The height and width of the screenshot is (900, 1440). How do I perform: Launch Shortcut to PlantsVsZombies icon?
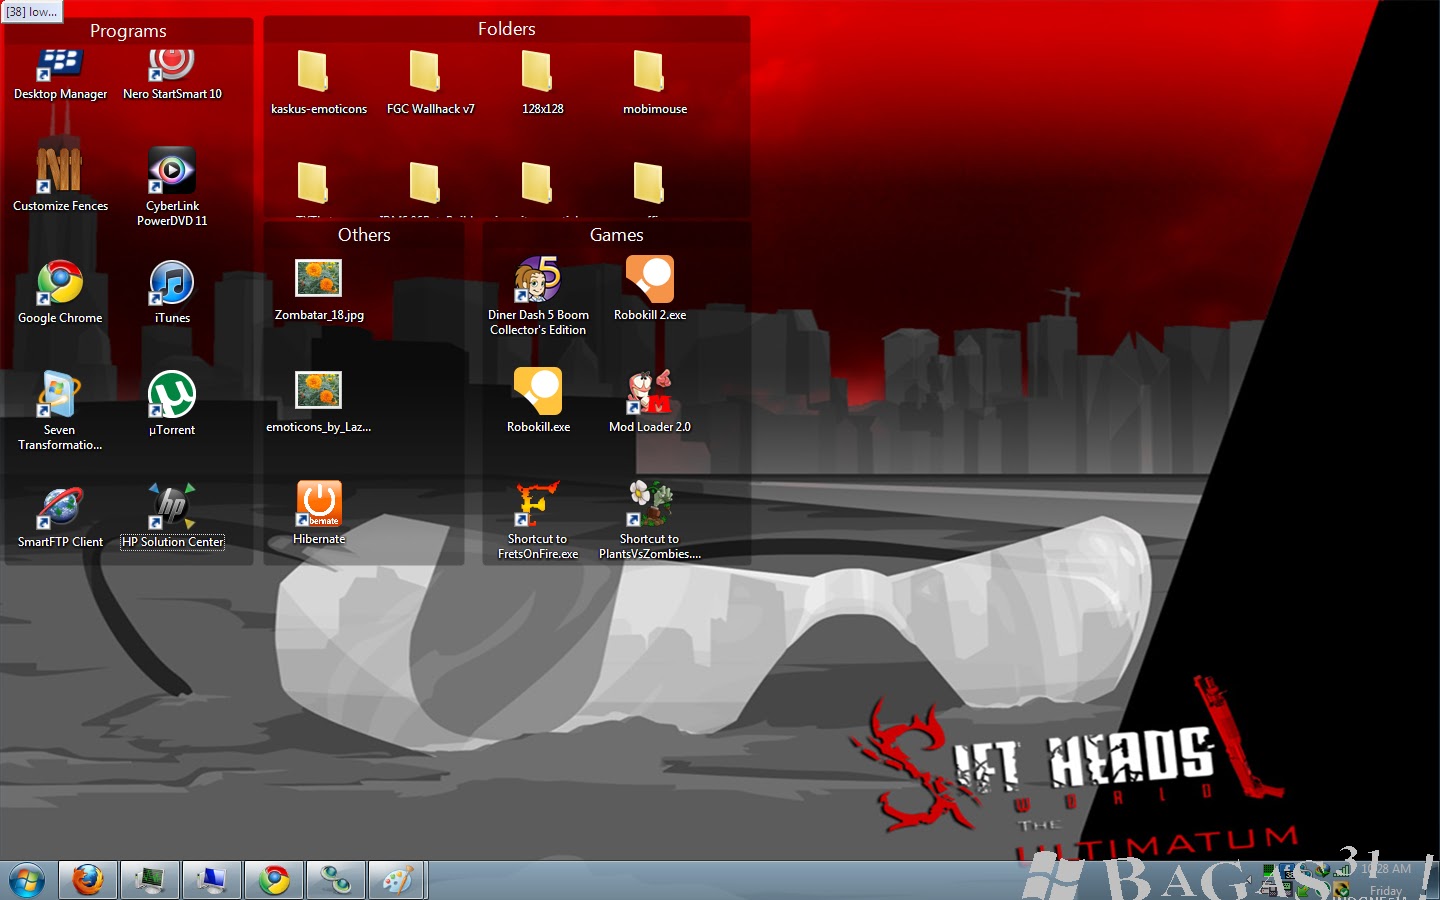click(650, 503)
